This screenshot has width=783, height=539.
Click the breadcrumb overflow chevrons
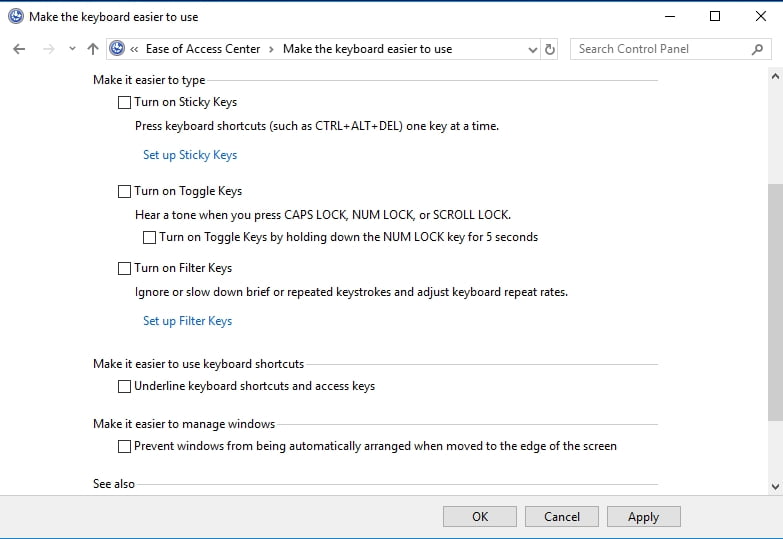(134, 49)
